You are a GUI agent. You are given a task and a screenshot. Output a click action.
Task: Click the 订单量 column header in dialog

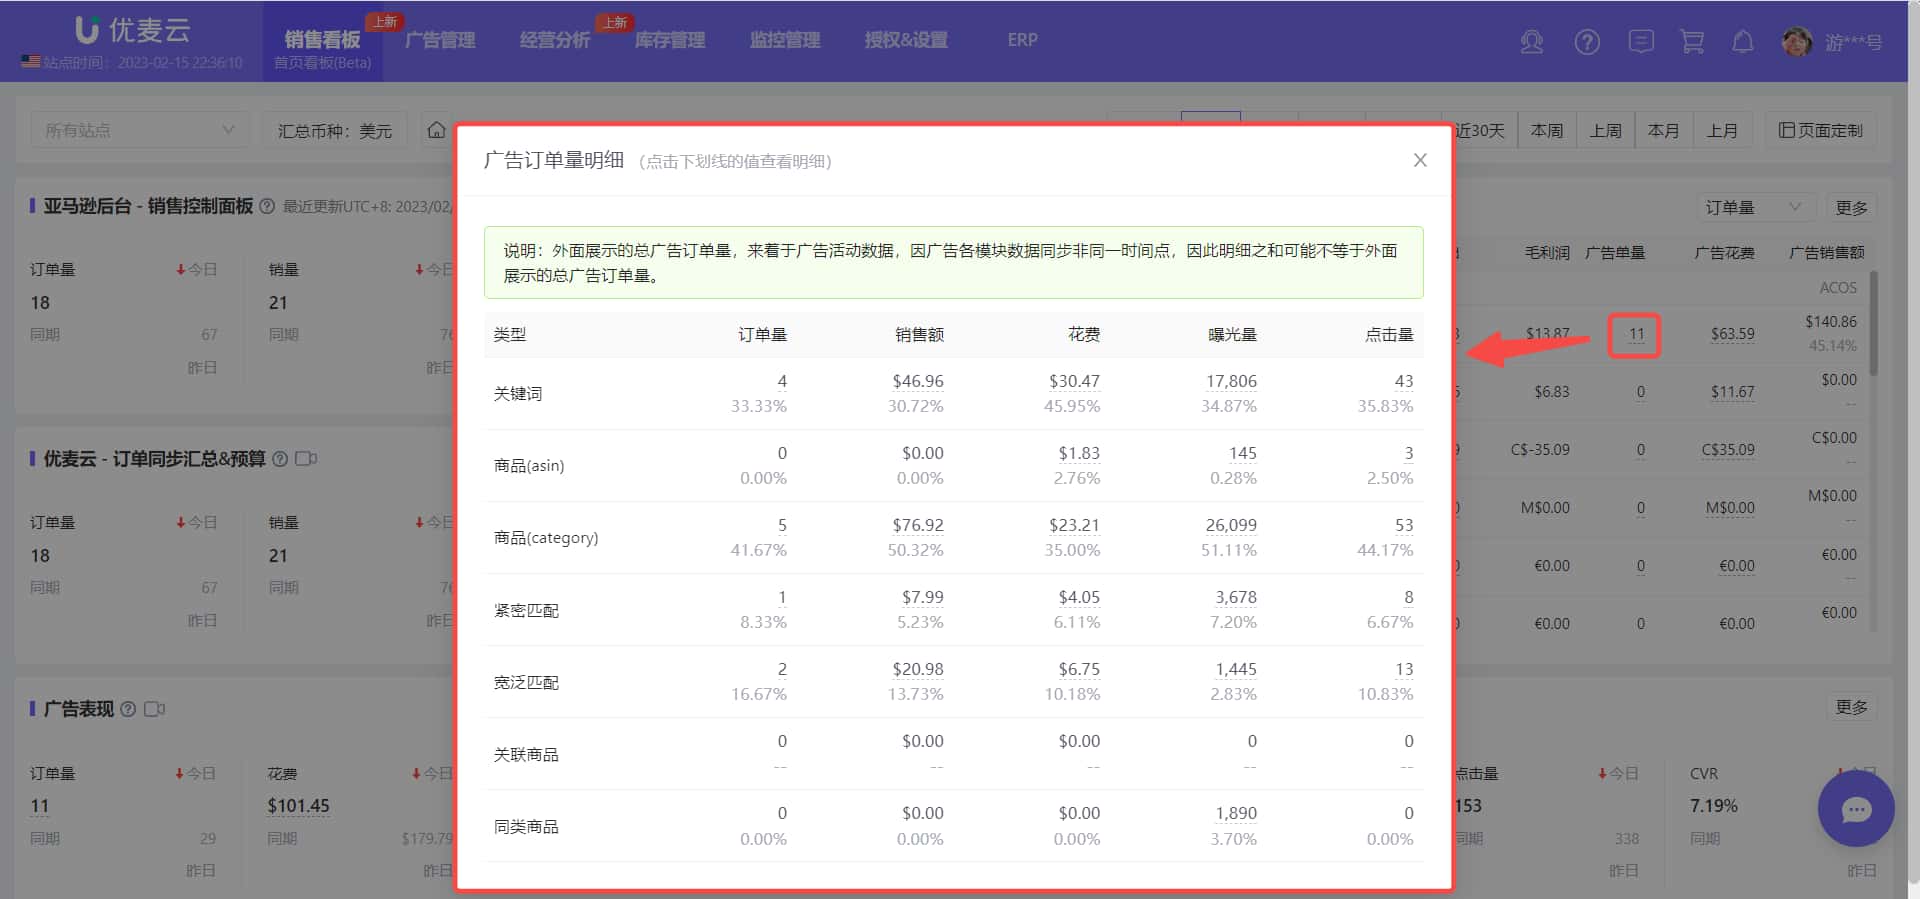762,334
